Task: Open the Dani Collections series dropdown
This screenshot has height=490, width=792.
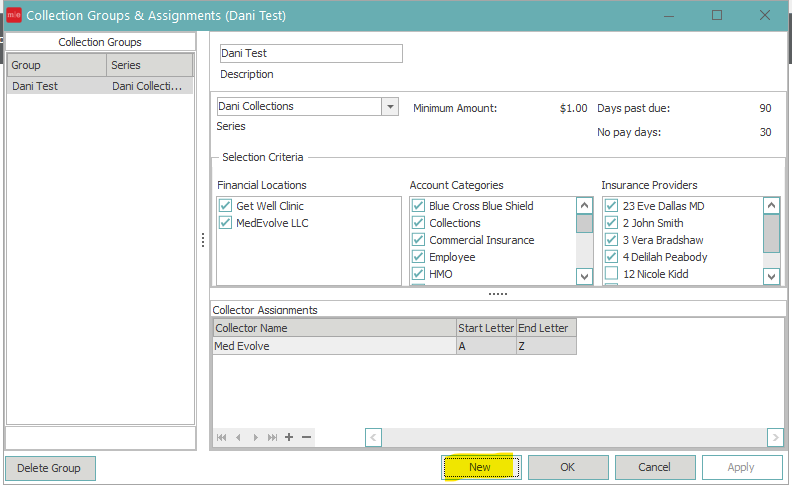Action: point(389,106)
